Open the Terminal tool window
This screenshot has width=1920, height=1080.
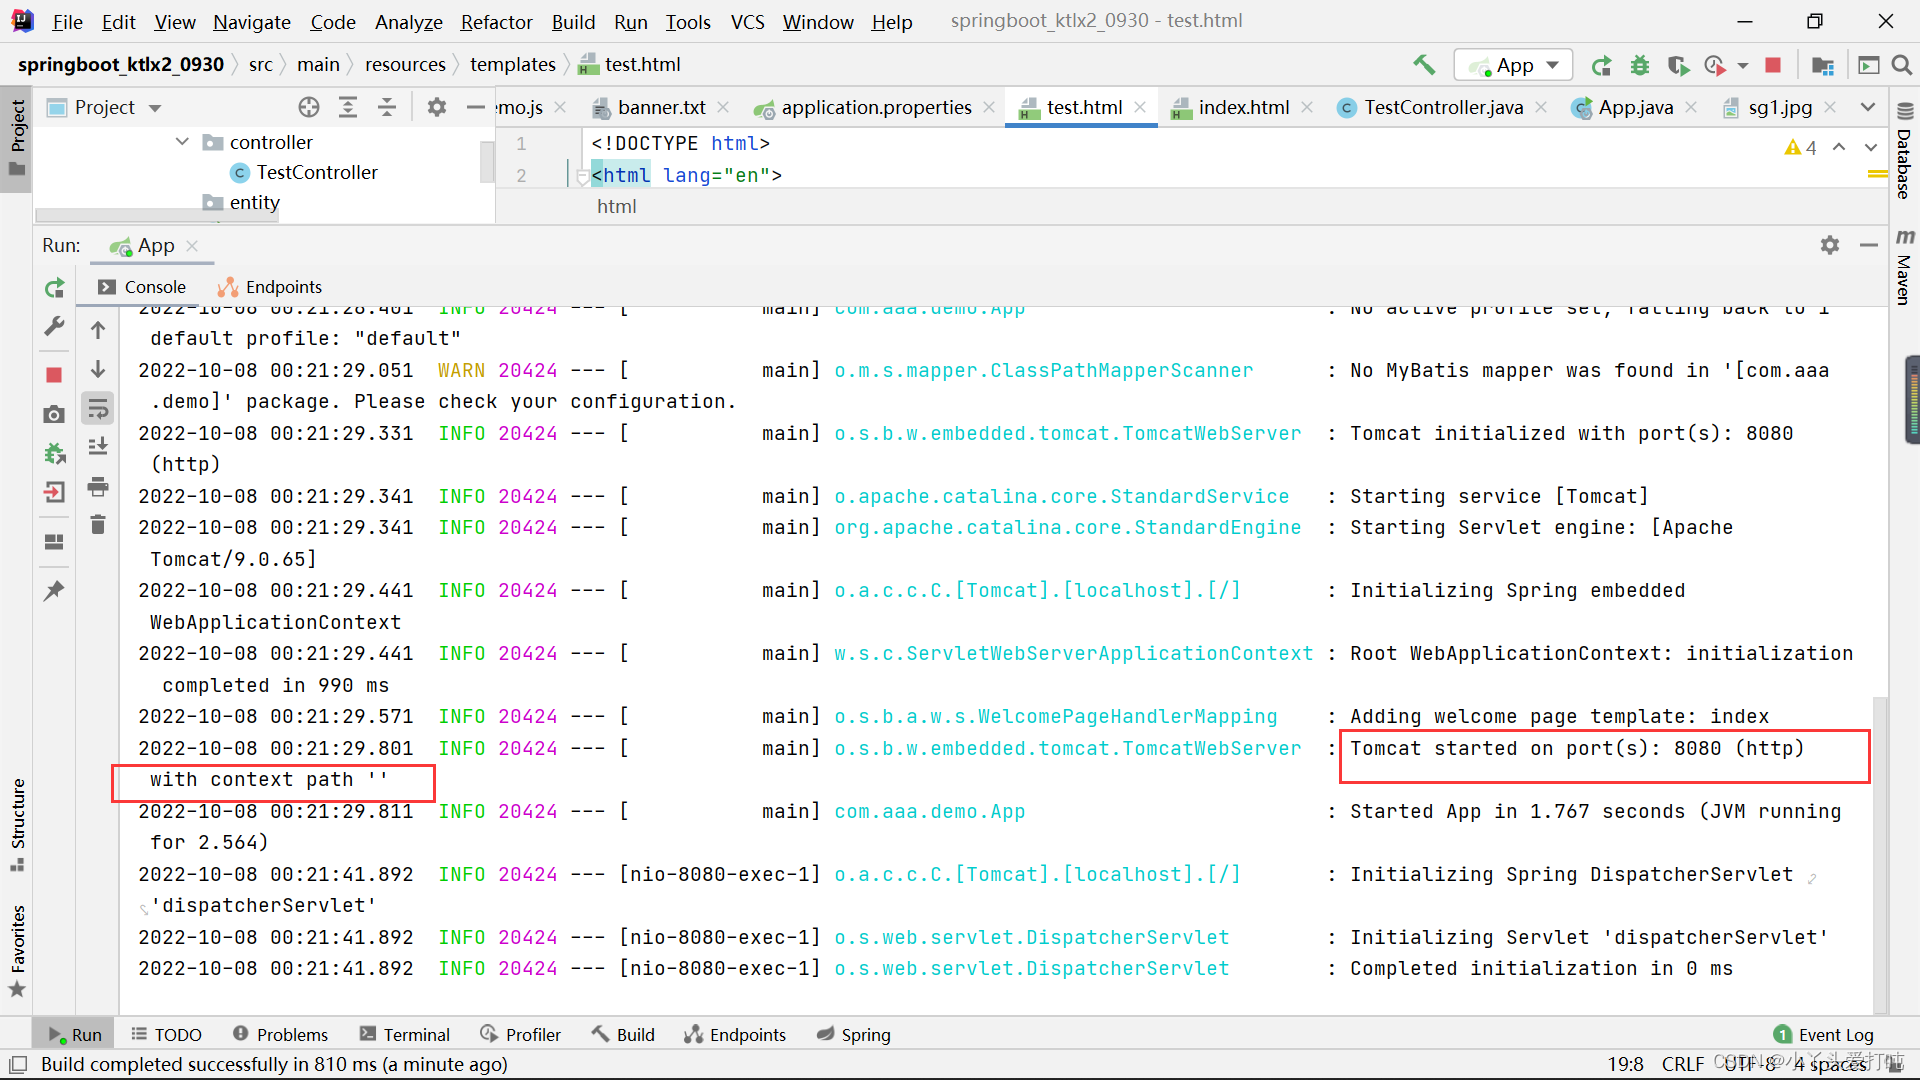tap(405, 1034)
